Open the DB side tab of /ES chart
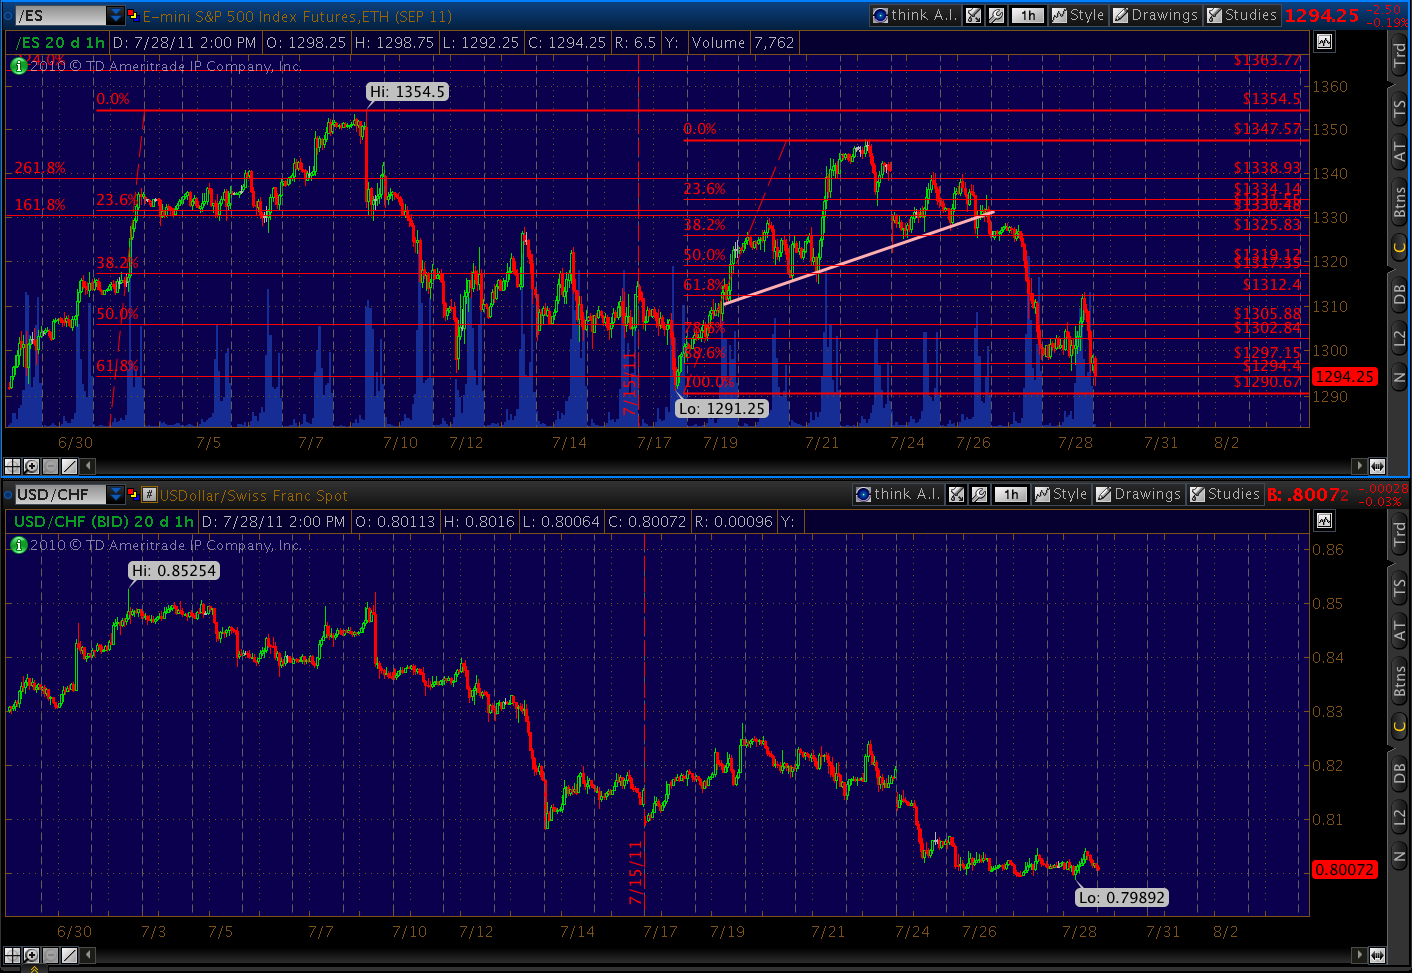1412x973 pixels. pos(1400,294)
